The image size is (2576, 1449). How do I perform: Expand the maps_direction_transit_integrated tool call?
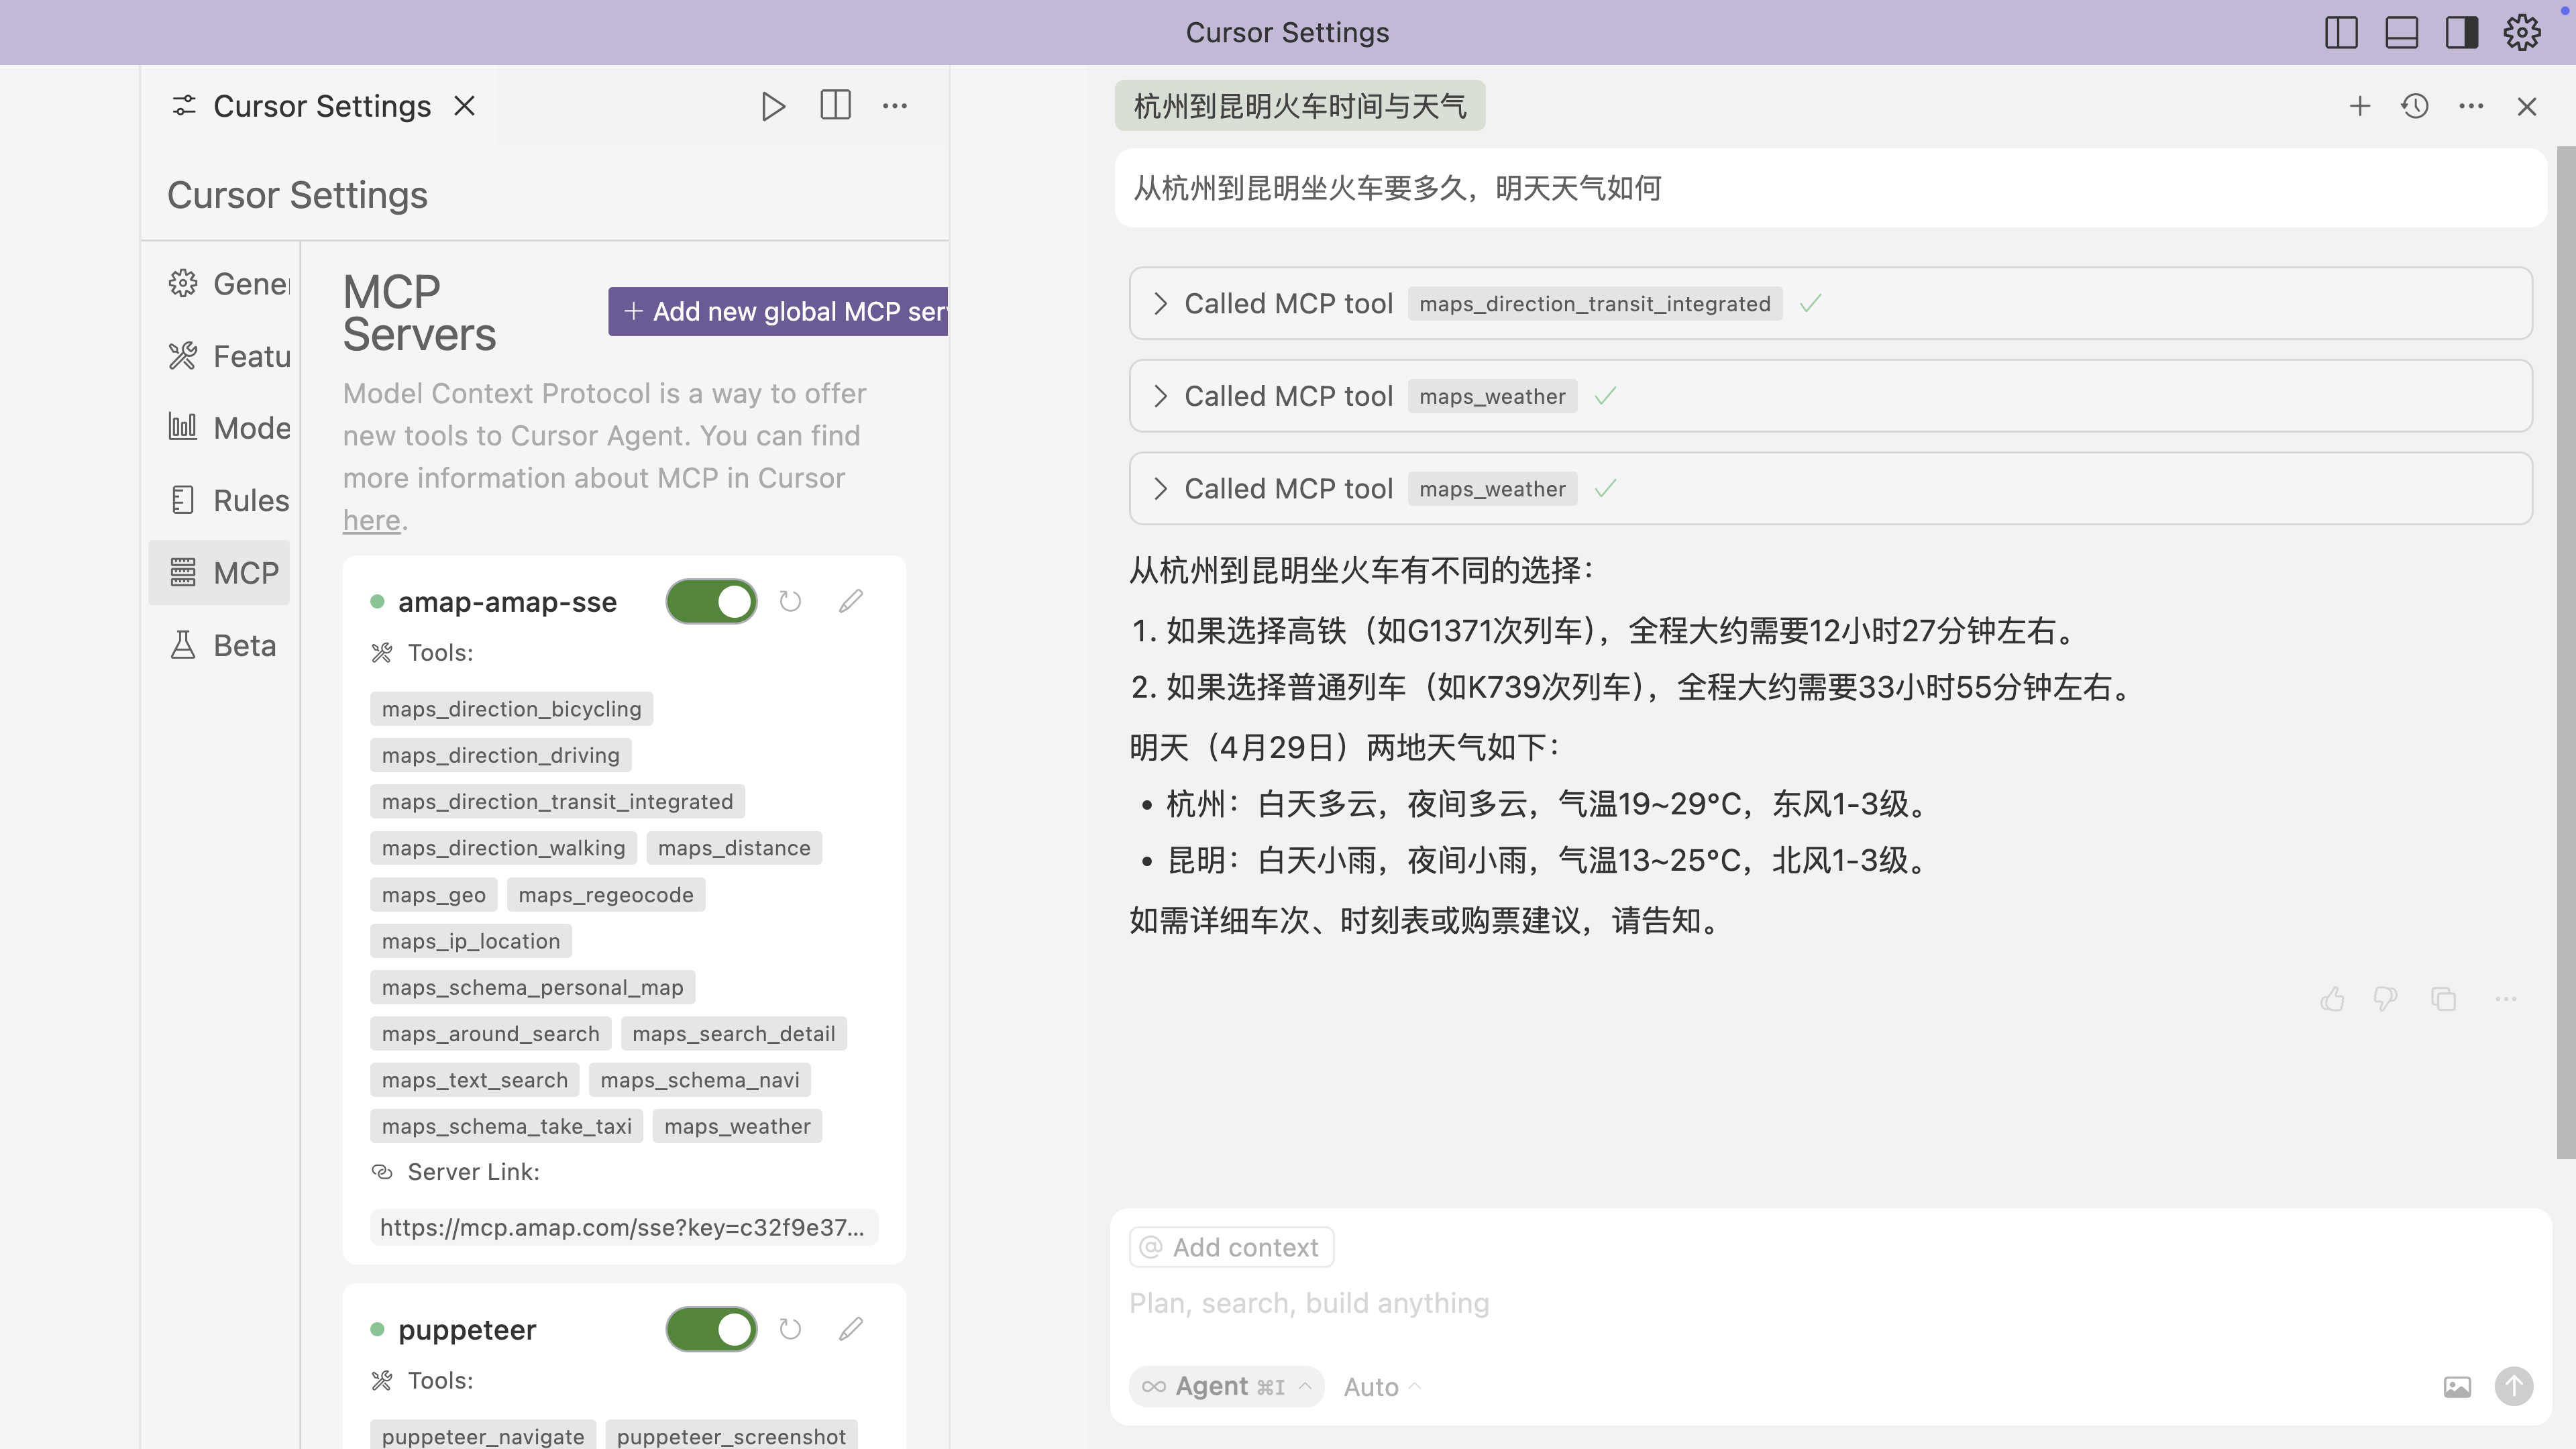pyautogui.click(x=1160, y=304)
